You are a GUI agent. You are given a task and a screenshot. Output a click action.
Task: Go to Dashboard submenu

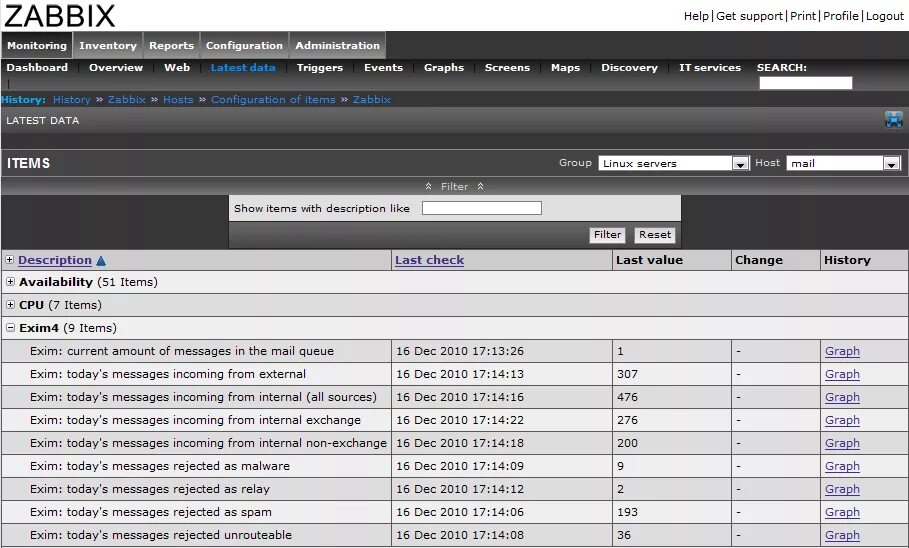(x=37, y=67)
